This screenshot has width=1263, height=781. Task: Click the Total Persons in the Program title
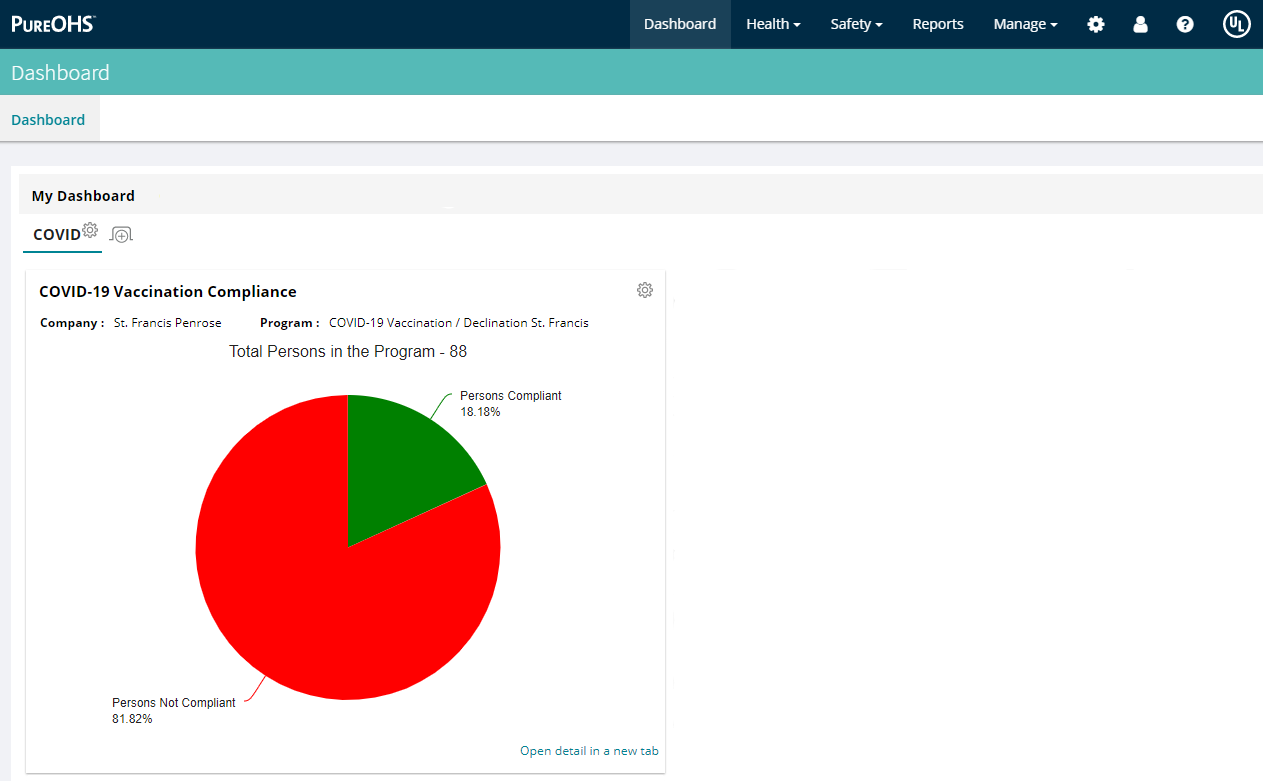click(348, 352)
